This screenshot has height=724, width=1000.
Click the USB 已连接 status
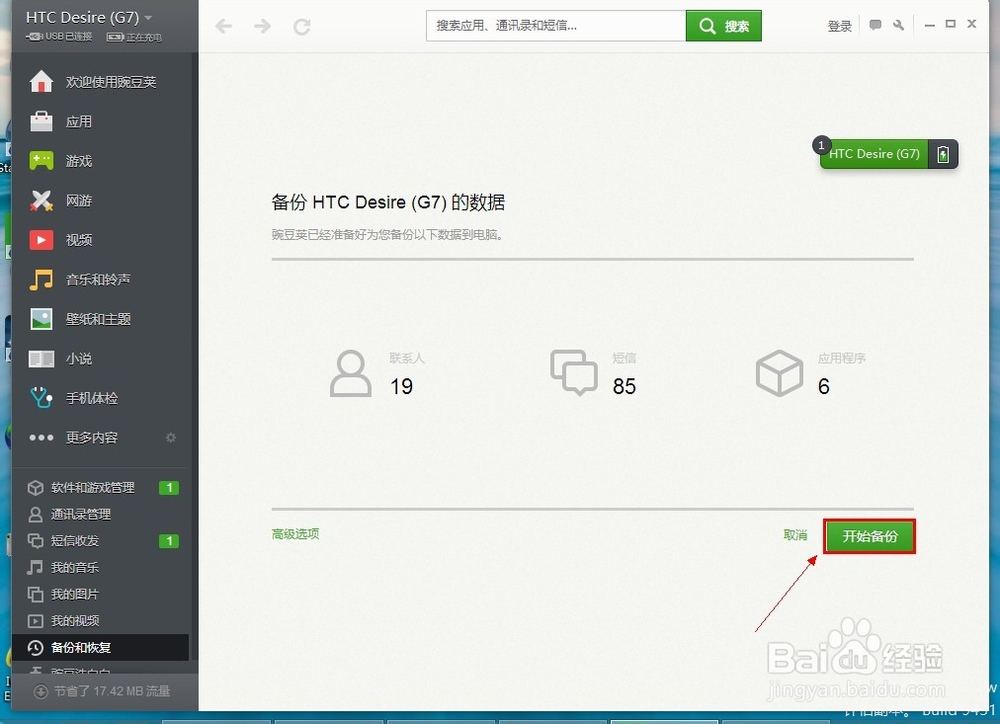pyautogui.click(x=59, y=37)
